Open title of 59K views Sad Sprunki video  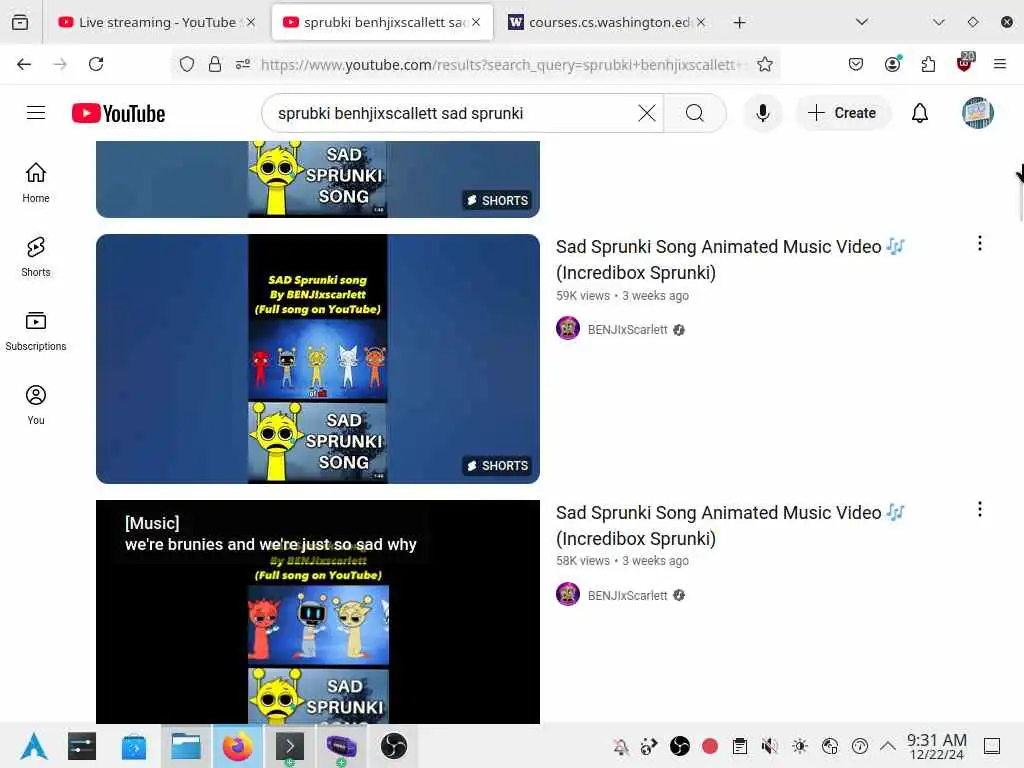pyautogui.click(x=729, y=259)
